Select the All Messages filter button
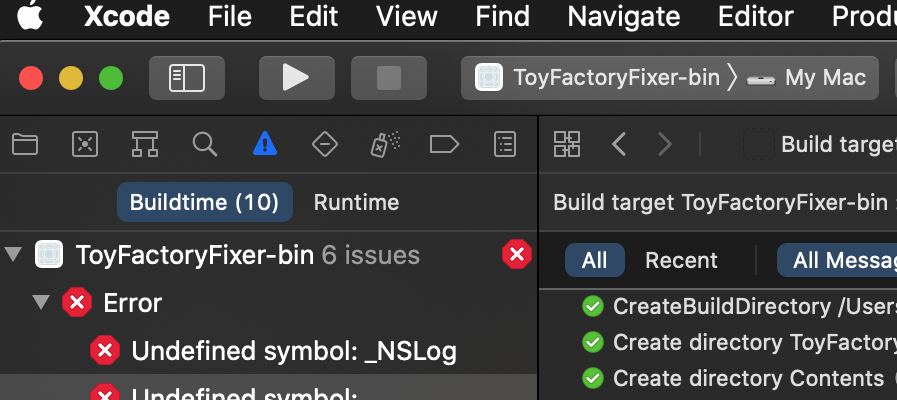This screenshot has height=400, width=897. (x=837, y=260)
